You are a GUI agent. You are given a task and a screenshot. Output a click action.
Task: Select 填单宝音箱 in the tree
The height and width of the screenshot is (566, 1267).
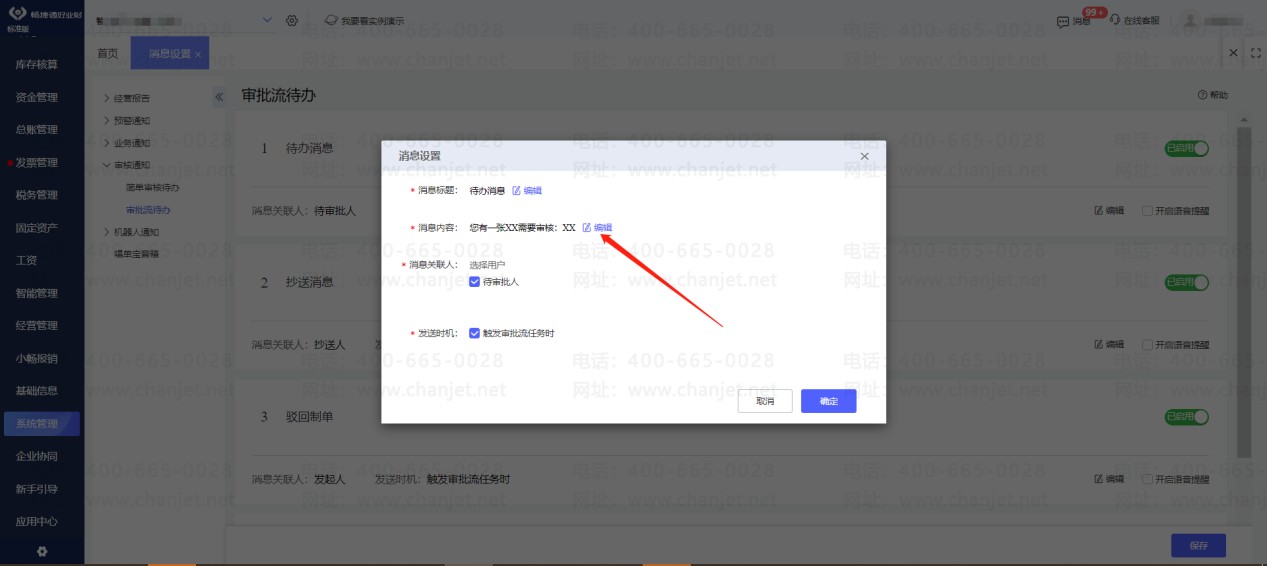coord(137,254)
